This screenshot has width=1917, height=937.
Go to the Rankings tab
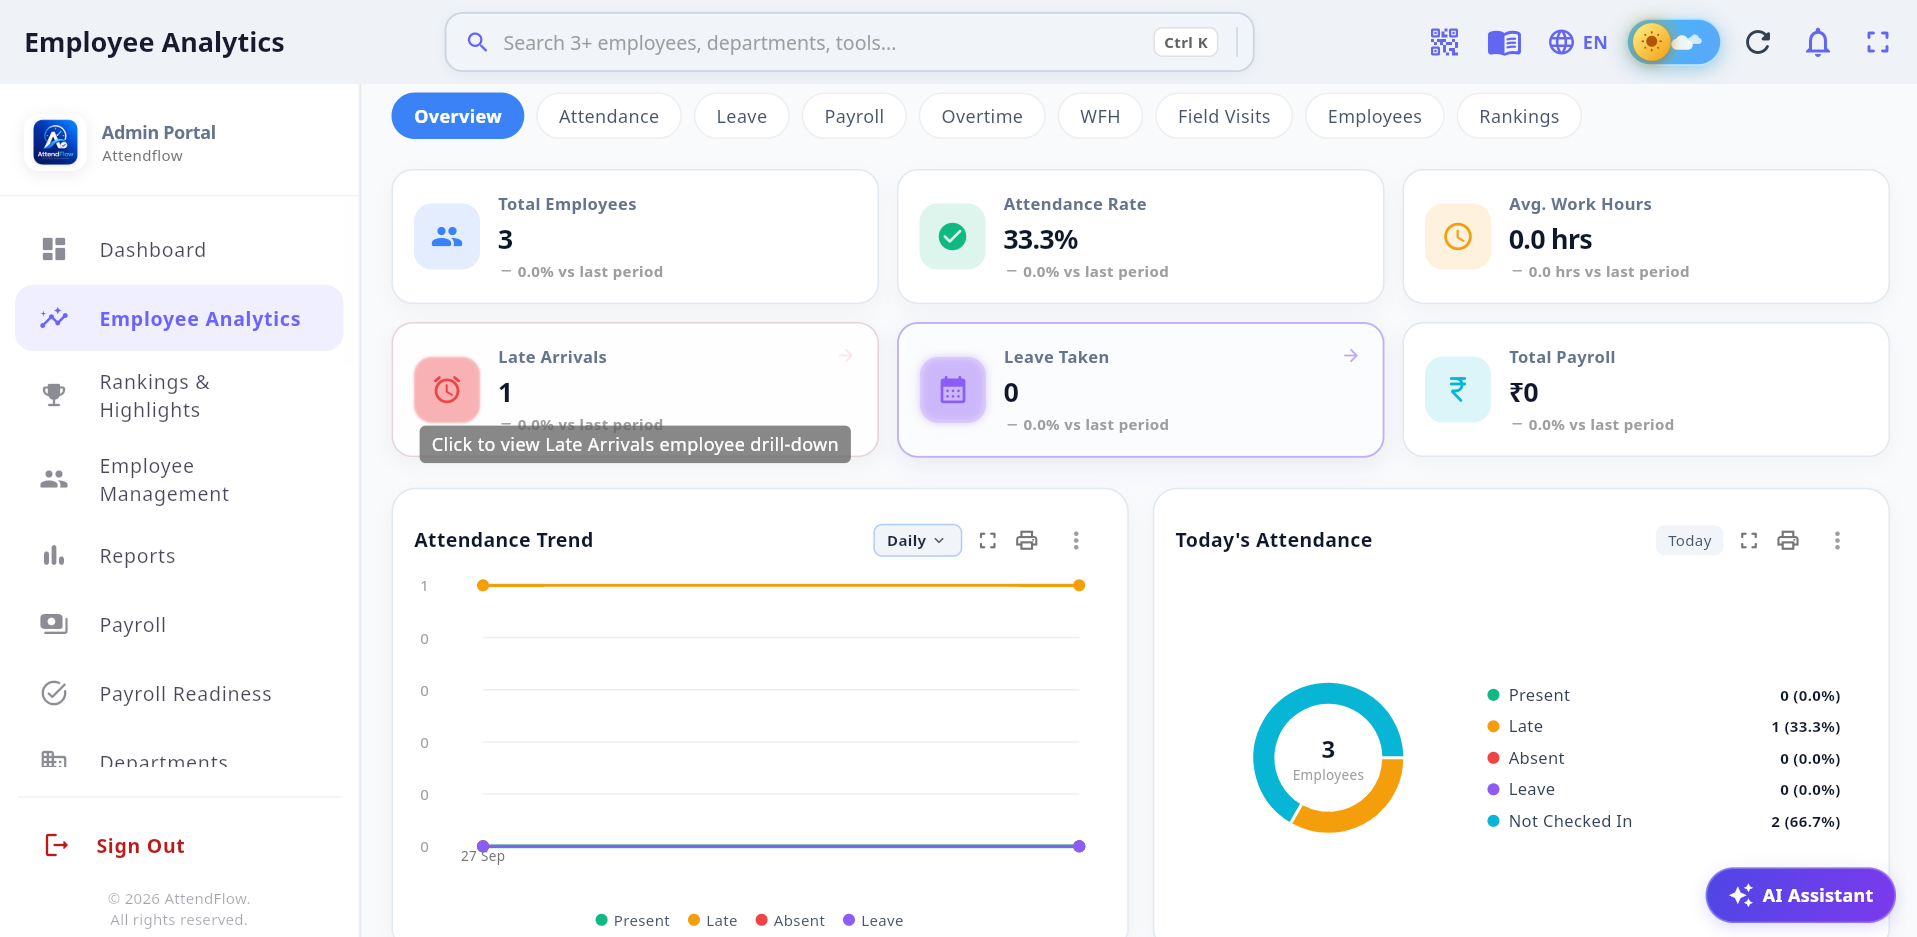pos(1519,116)
